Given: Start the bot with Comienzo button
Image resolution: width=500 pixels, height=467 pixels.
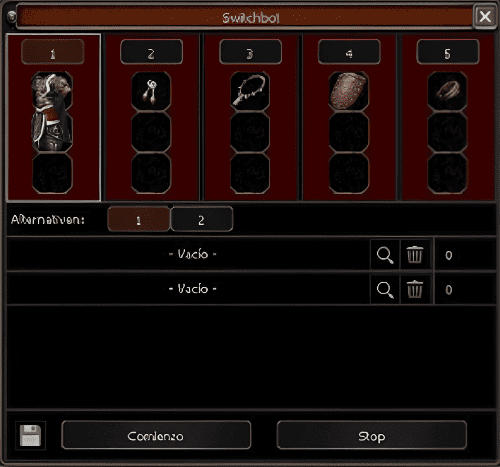Looking at the screenshot, I should (x=156, y=435).
